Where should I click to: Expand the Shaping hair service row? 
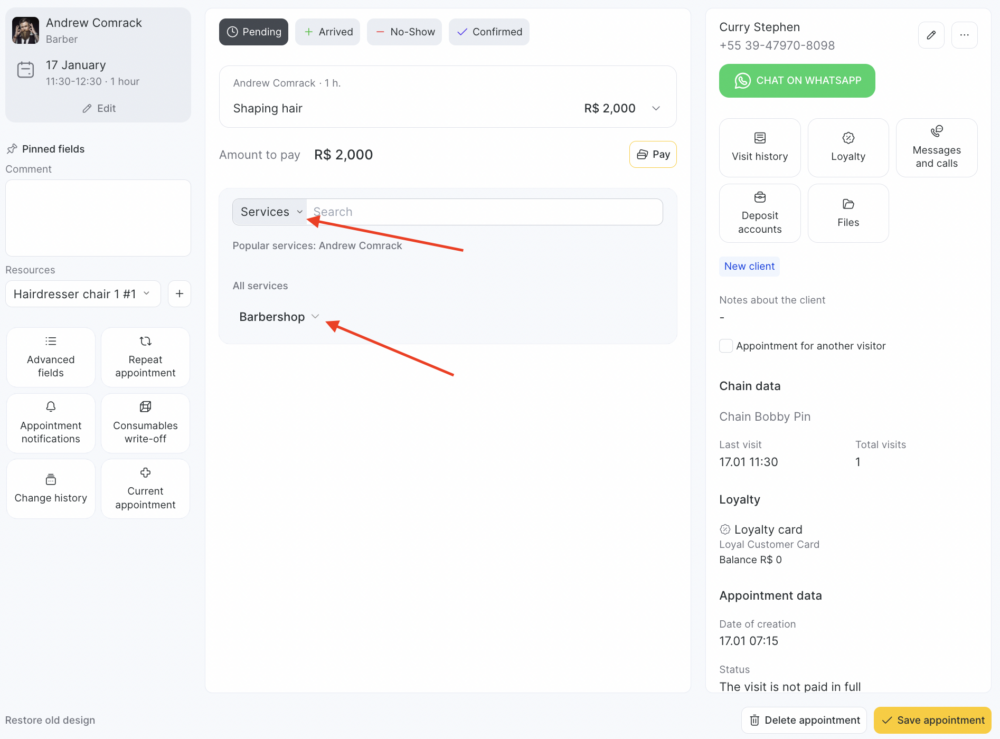[x=656, y=108]
